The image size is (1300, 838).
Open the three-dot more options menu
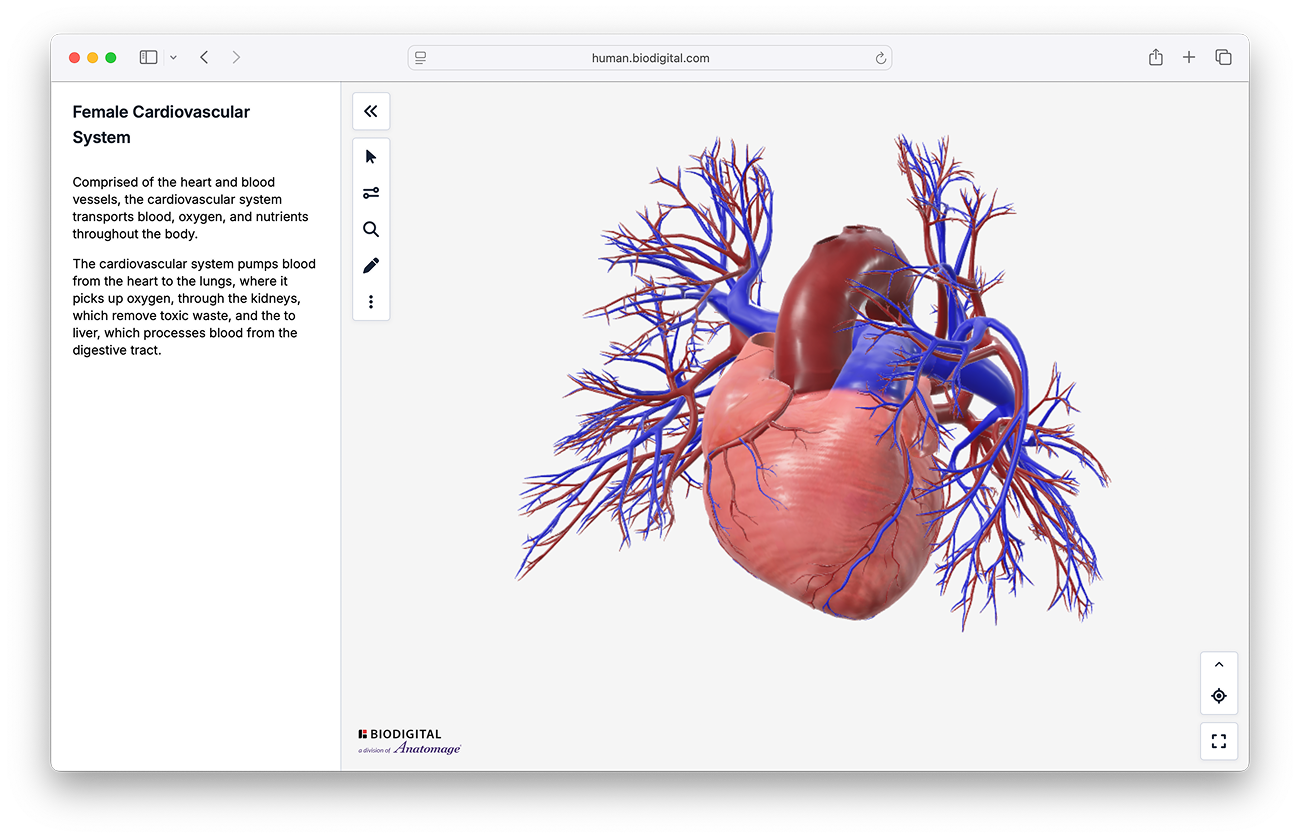pyautogui.click(x=371, y=301)
